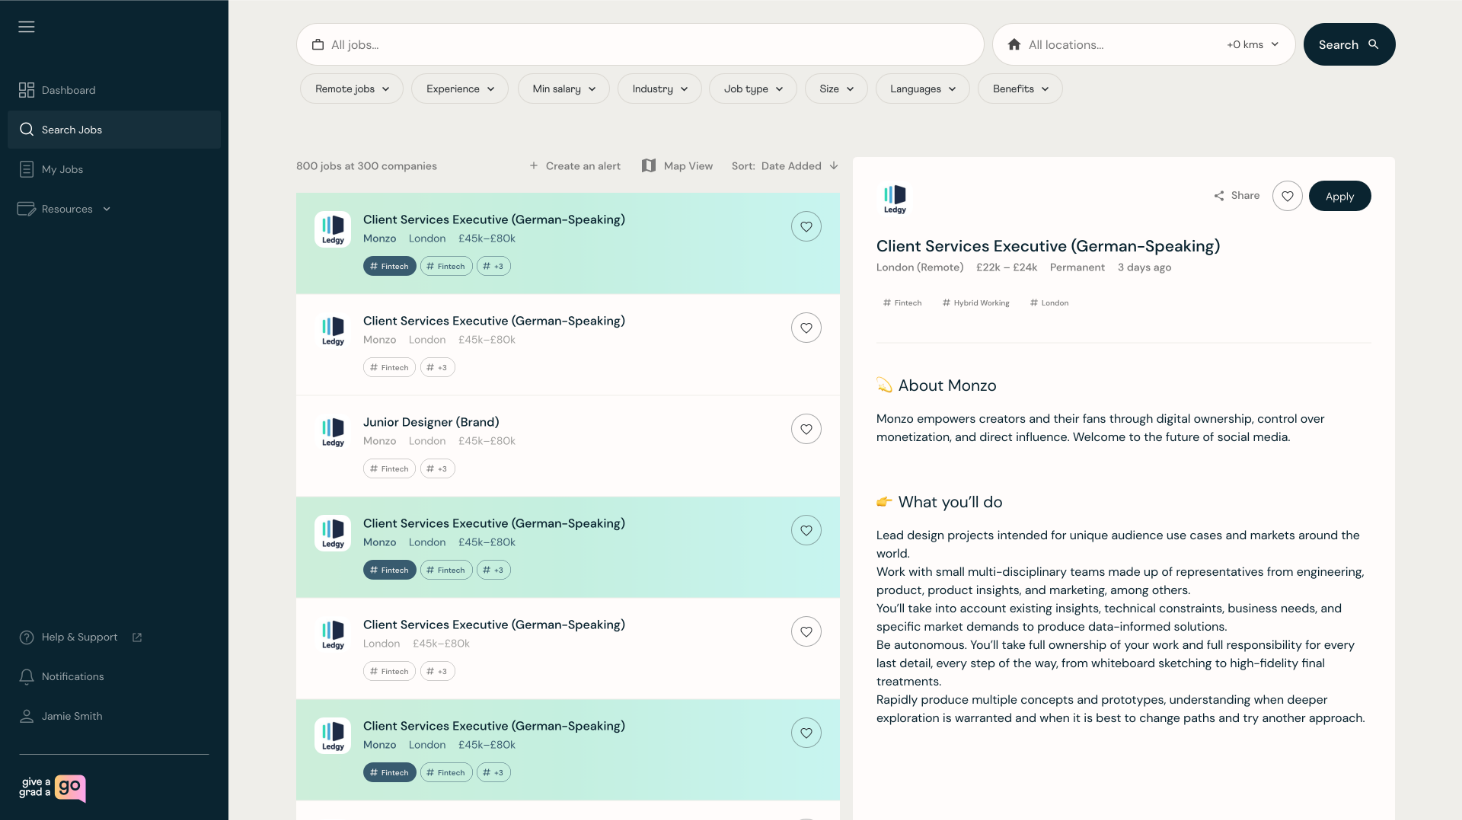1462x820 pixels.
Task: Select My Jobs in the sidebar
Action: coord(60,169)
